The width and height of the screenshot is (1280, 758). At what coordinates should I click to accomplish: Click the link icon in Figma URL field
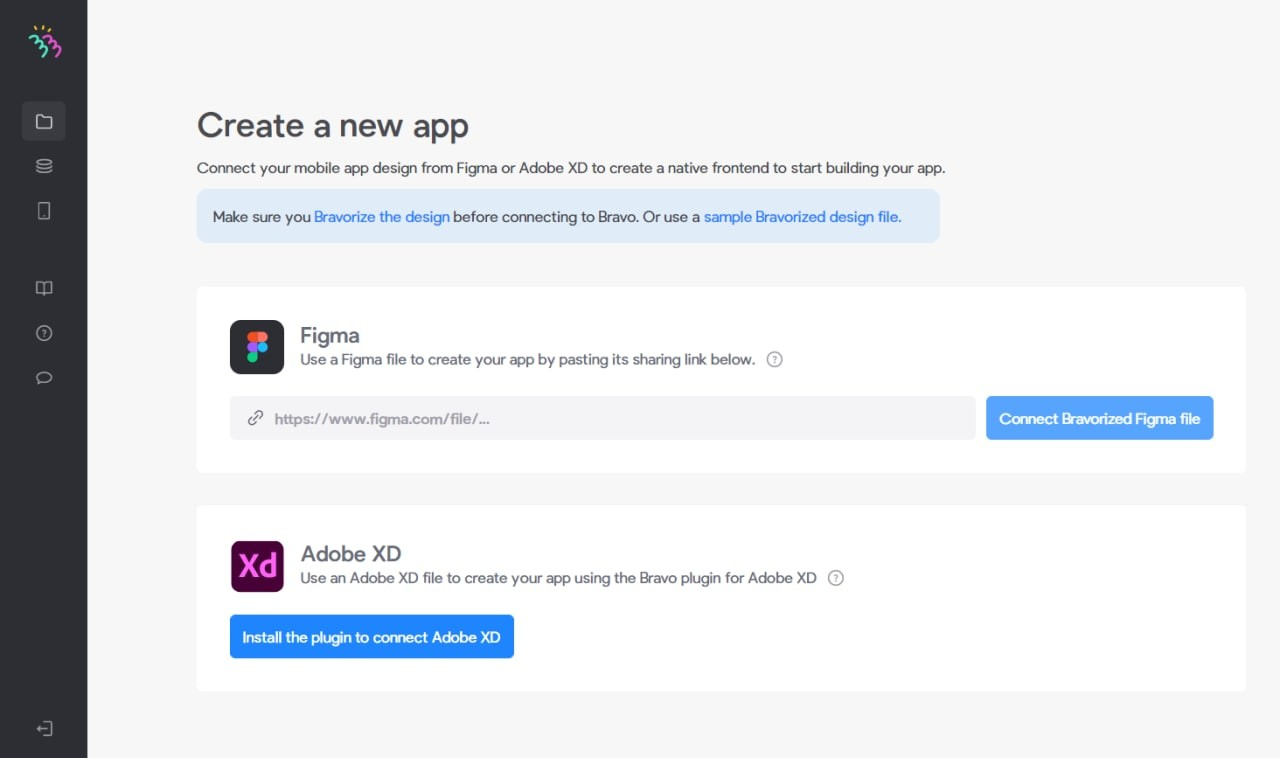[x=255, y=418]
